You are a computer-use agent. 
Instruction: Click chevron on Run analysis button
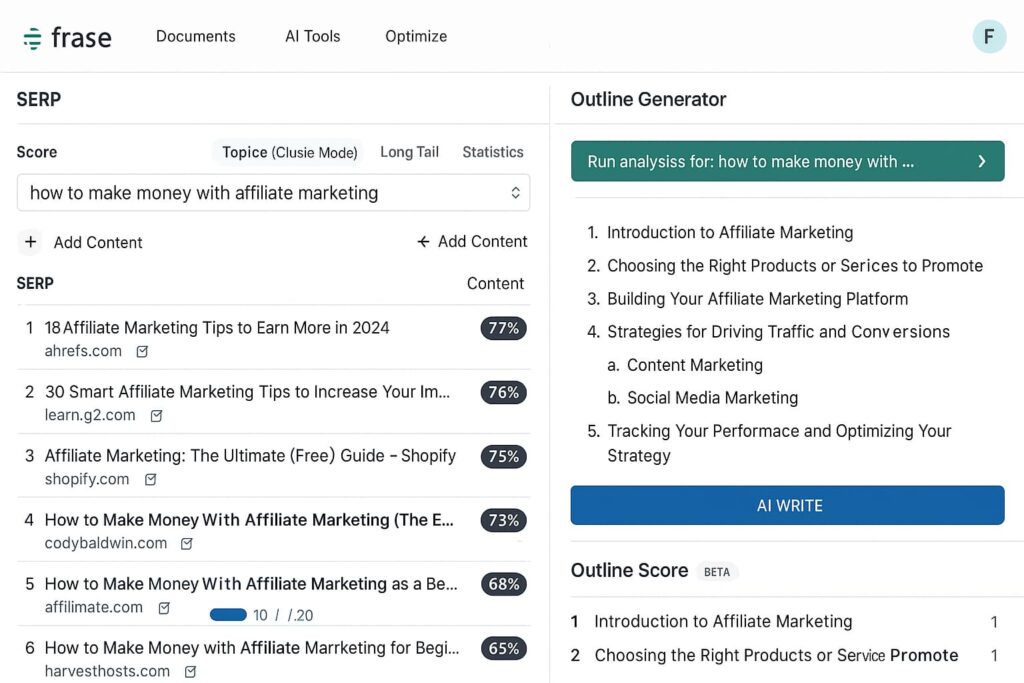(x=981, y=161)
